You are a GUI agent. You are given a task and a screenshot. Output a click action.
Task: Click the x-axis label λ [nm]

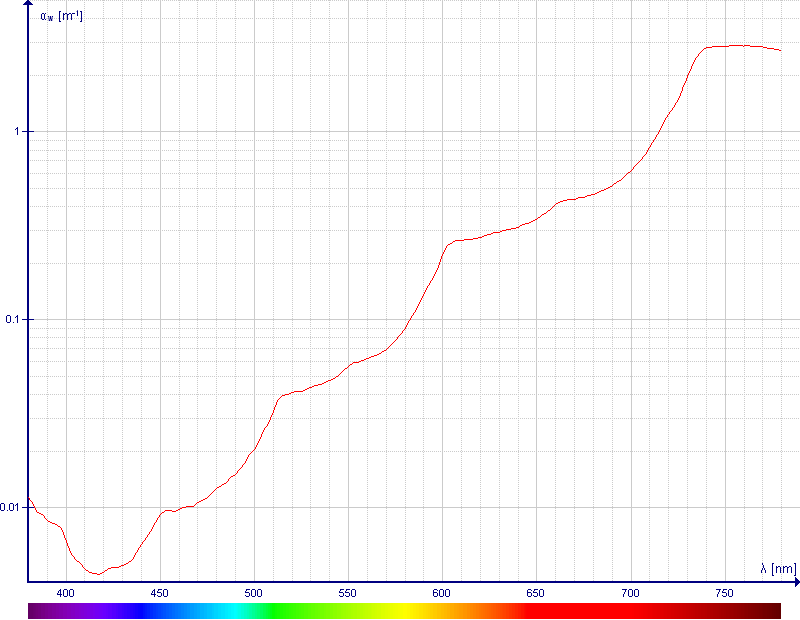[x=778, y=569]
